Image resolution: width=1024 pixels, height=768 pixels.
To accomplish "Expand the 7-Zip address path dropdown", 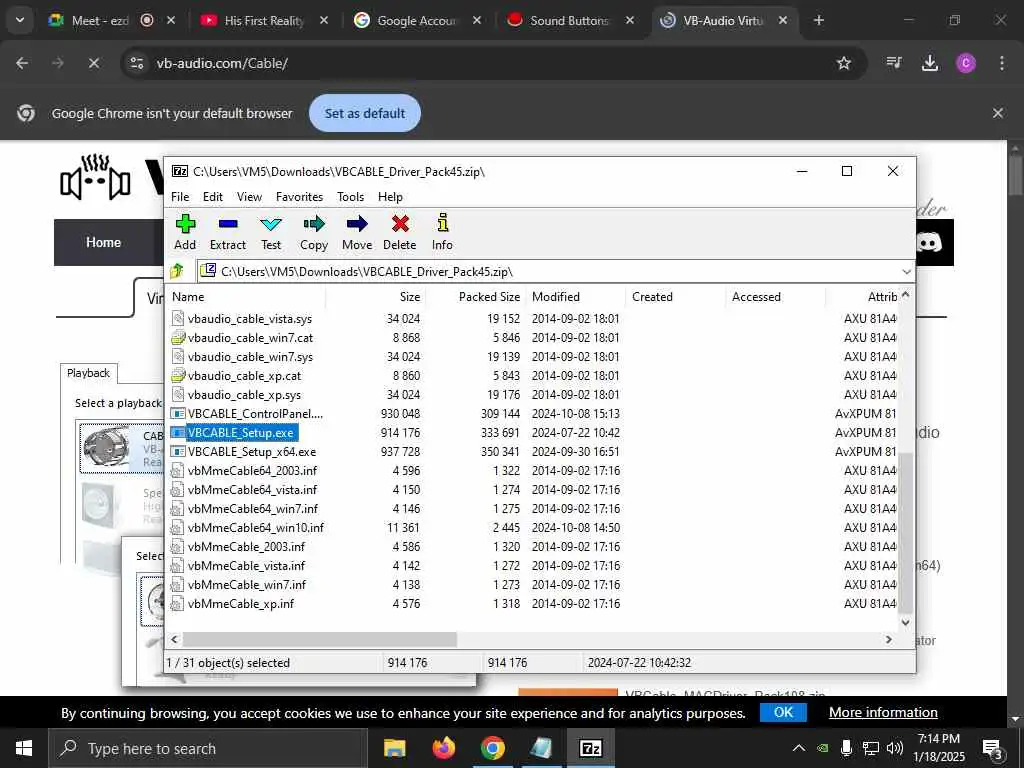I will [x=906, y=271].
